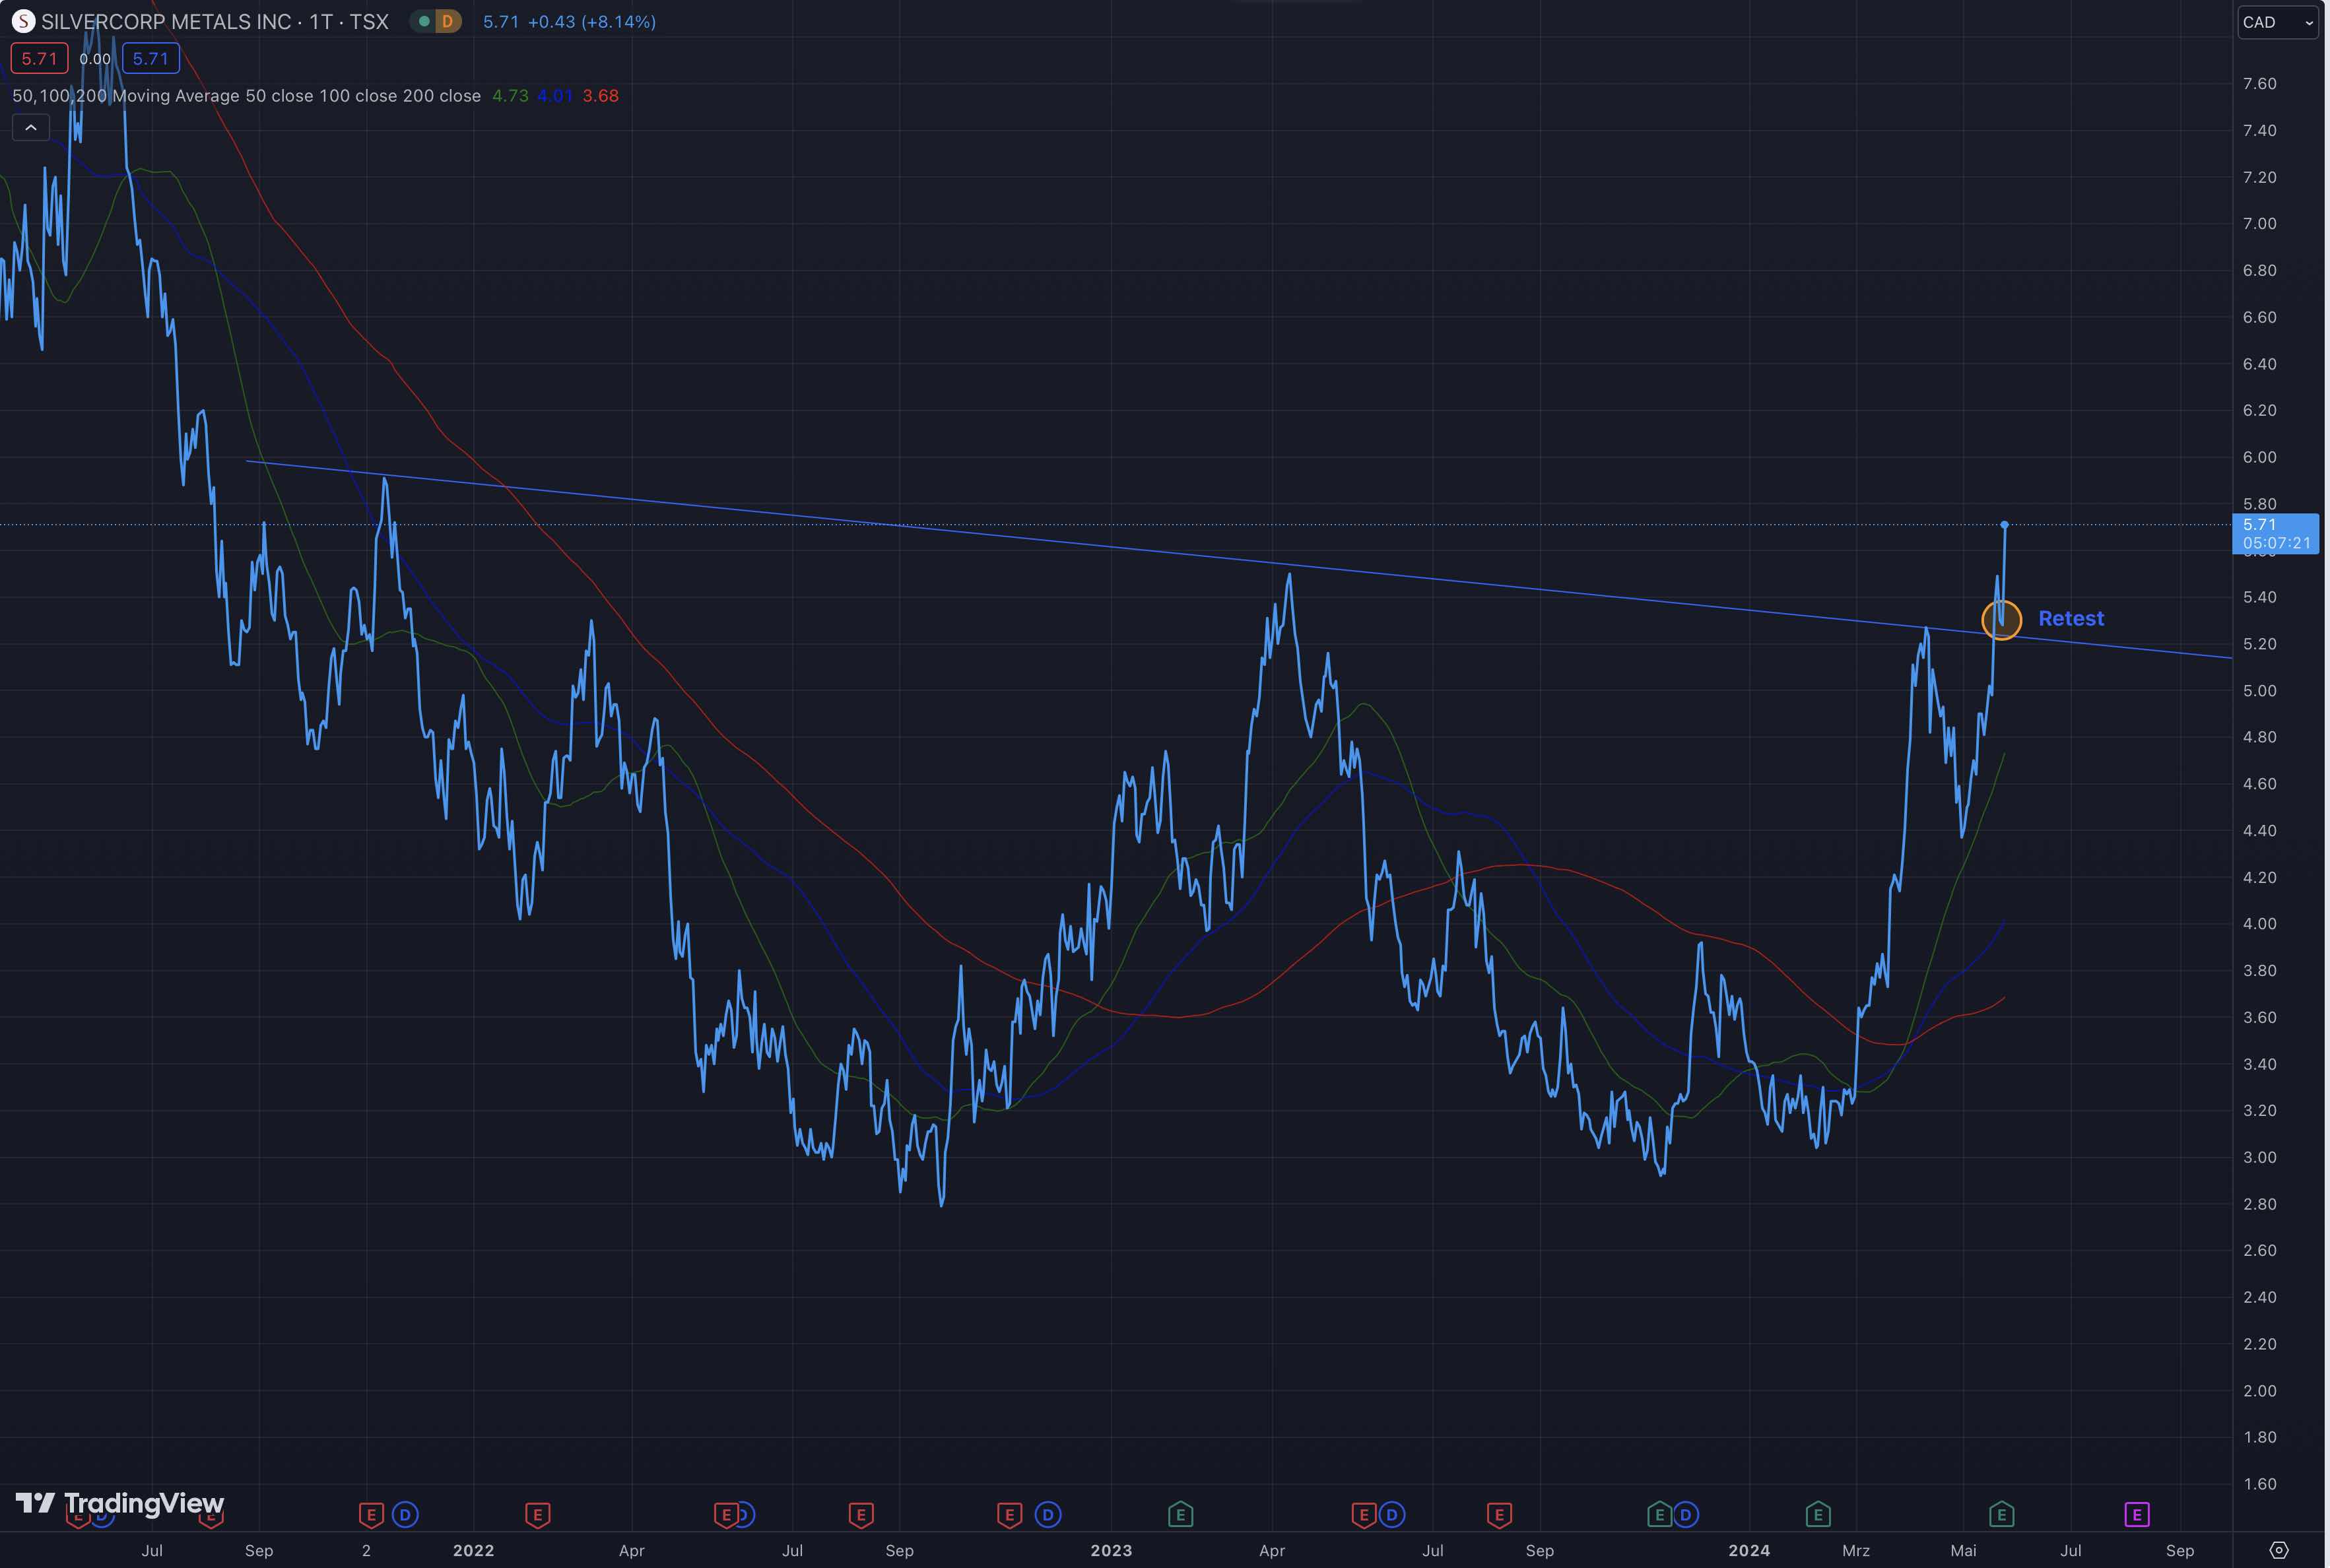Click the TradingView logo
2330x1568 pixels.
pos(120,1503)
